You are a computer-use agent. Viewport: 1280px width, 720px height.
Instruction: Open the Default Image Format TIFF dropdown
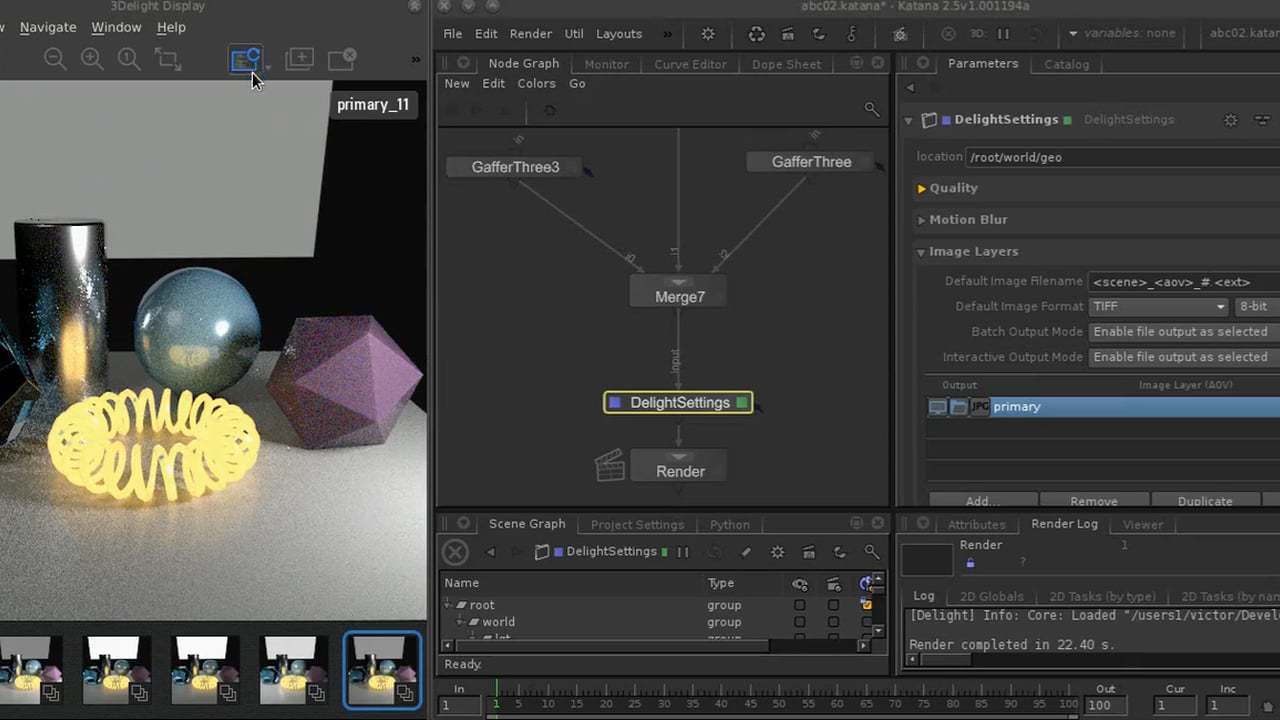pyautogui.click(x=1158, y=307)
